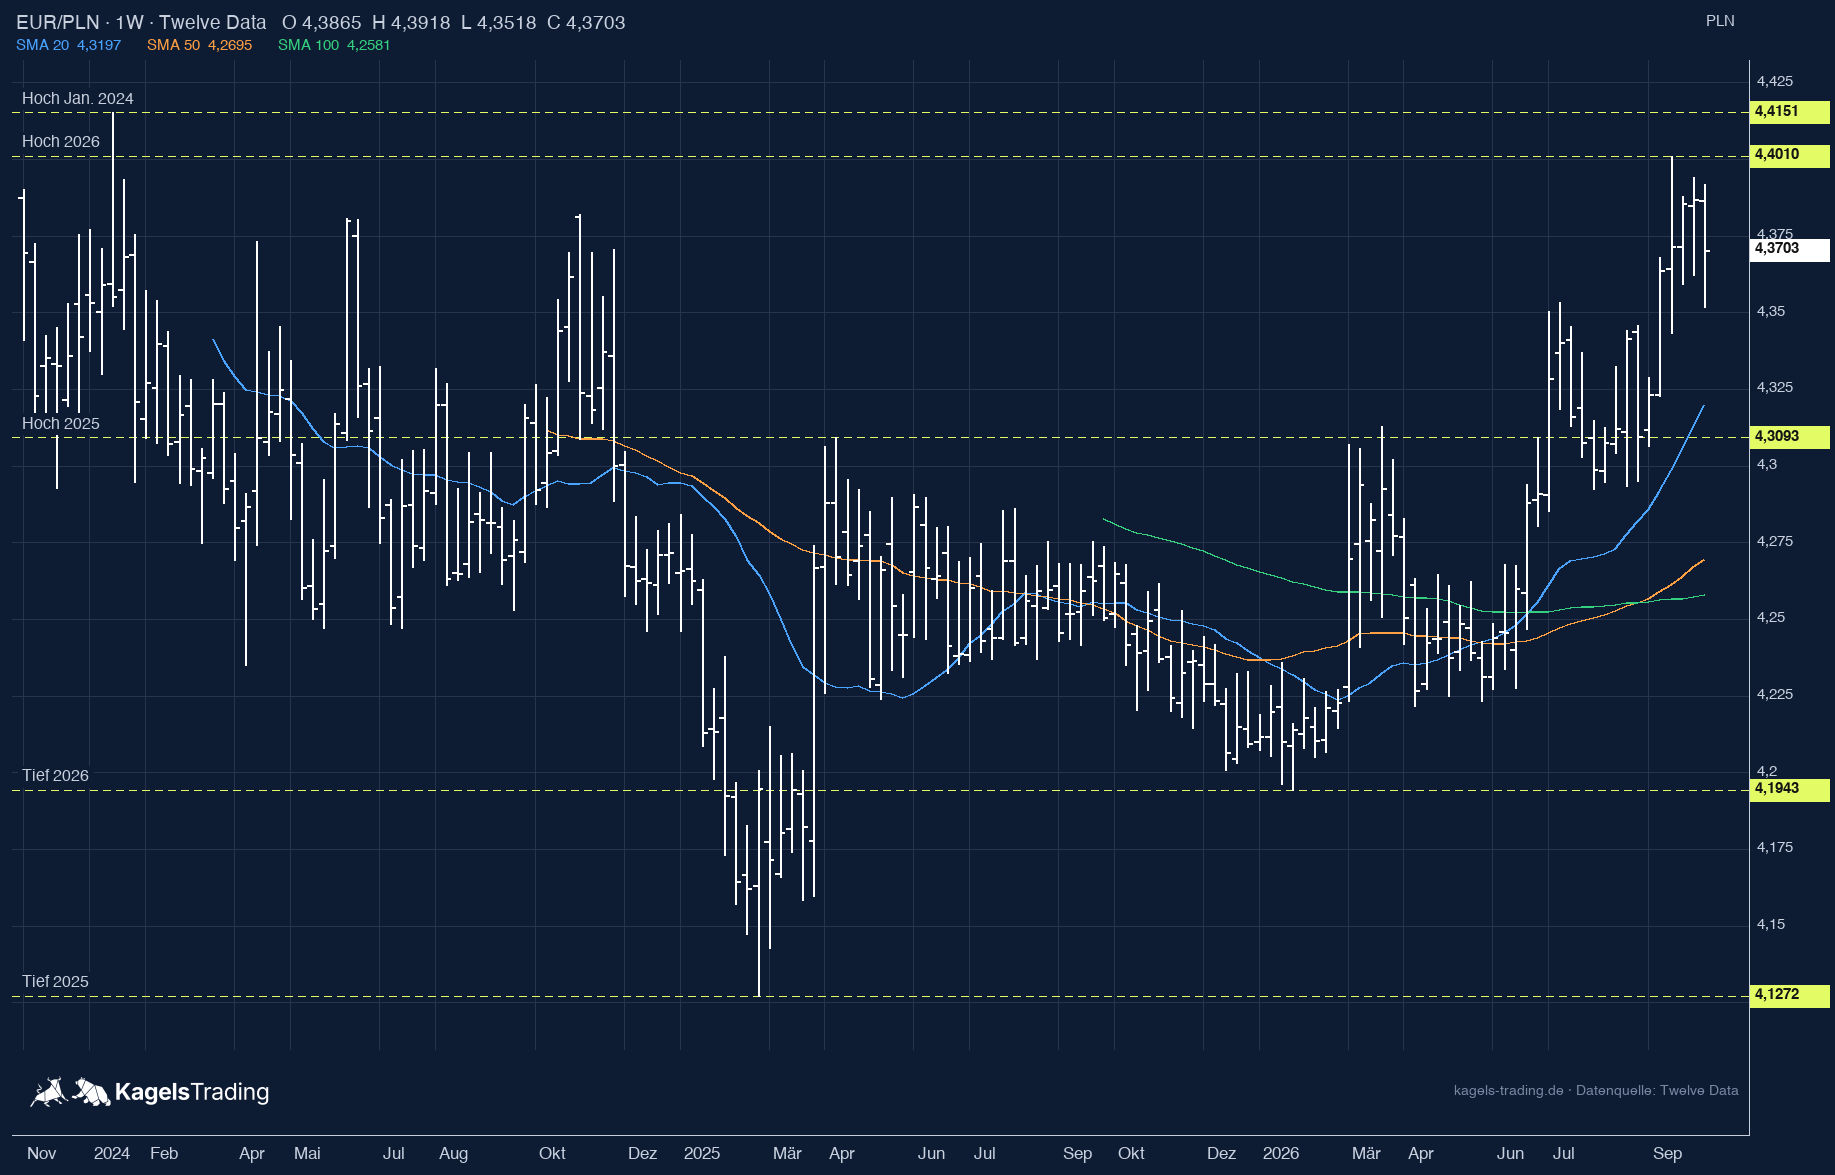Click the 2024 label on time axis

(112, 1153)
